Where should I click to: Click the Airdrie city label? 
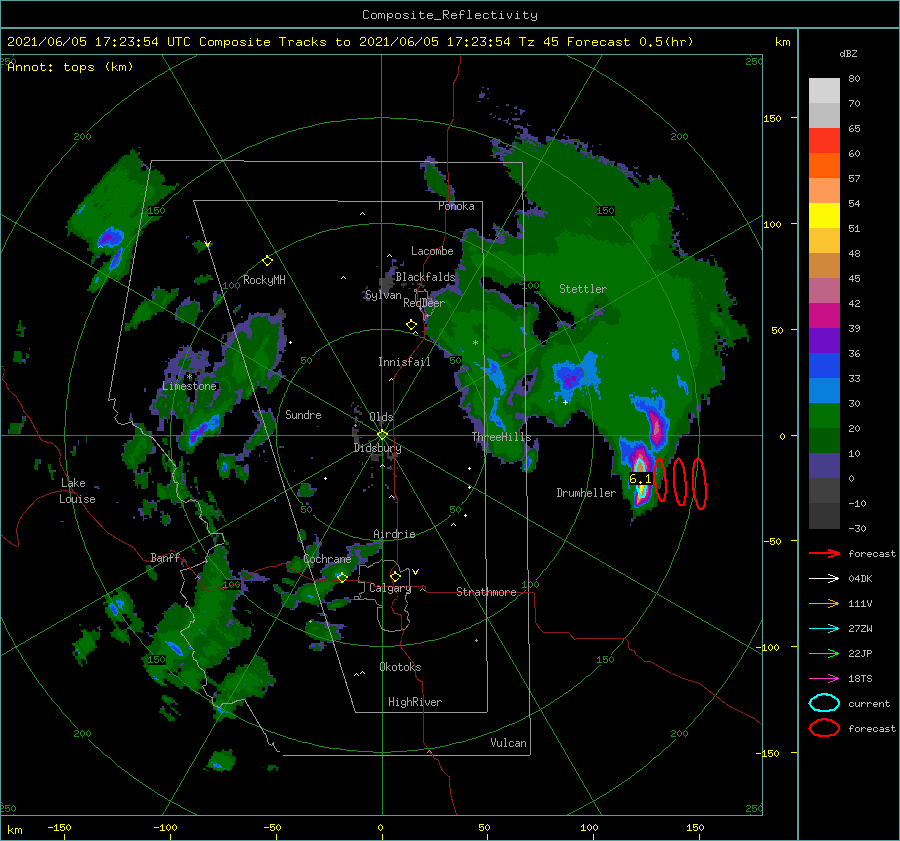pos(394,534)
